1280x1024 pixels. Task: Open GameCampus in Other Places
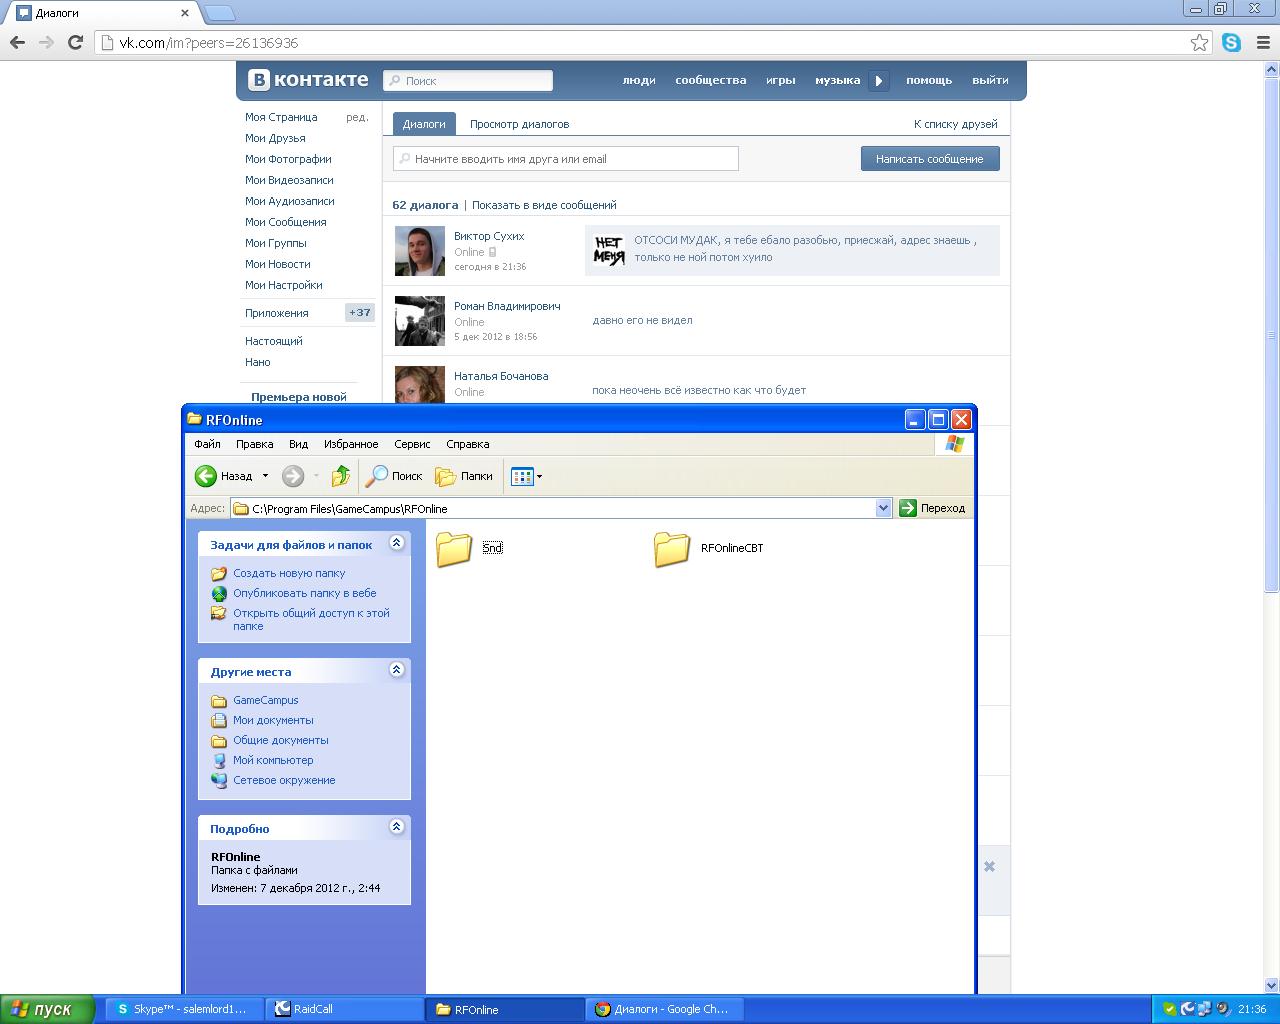coord(266,700)
